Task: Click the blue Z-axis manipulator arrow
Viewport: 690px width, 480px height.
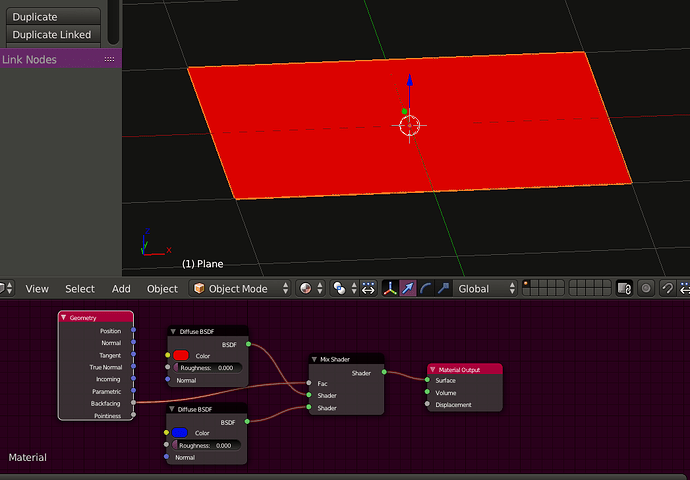Action: tap(410, 80)
